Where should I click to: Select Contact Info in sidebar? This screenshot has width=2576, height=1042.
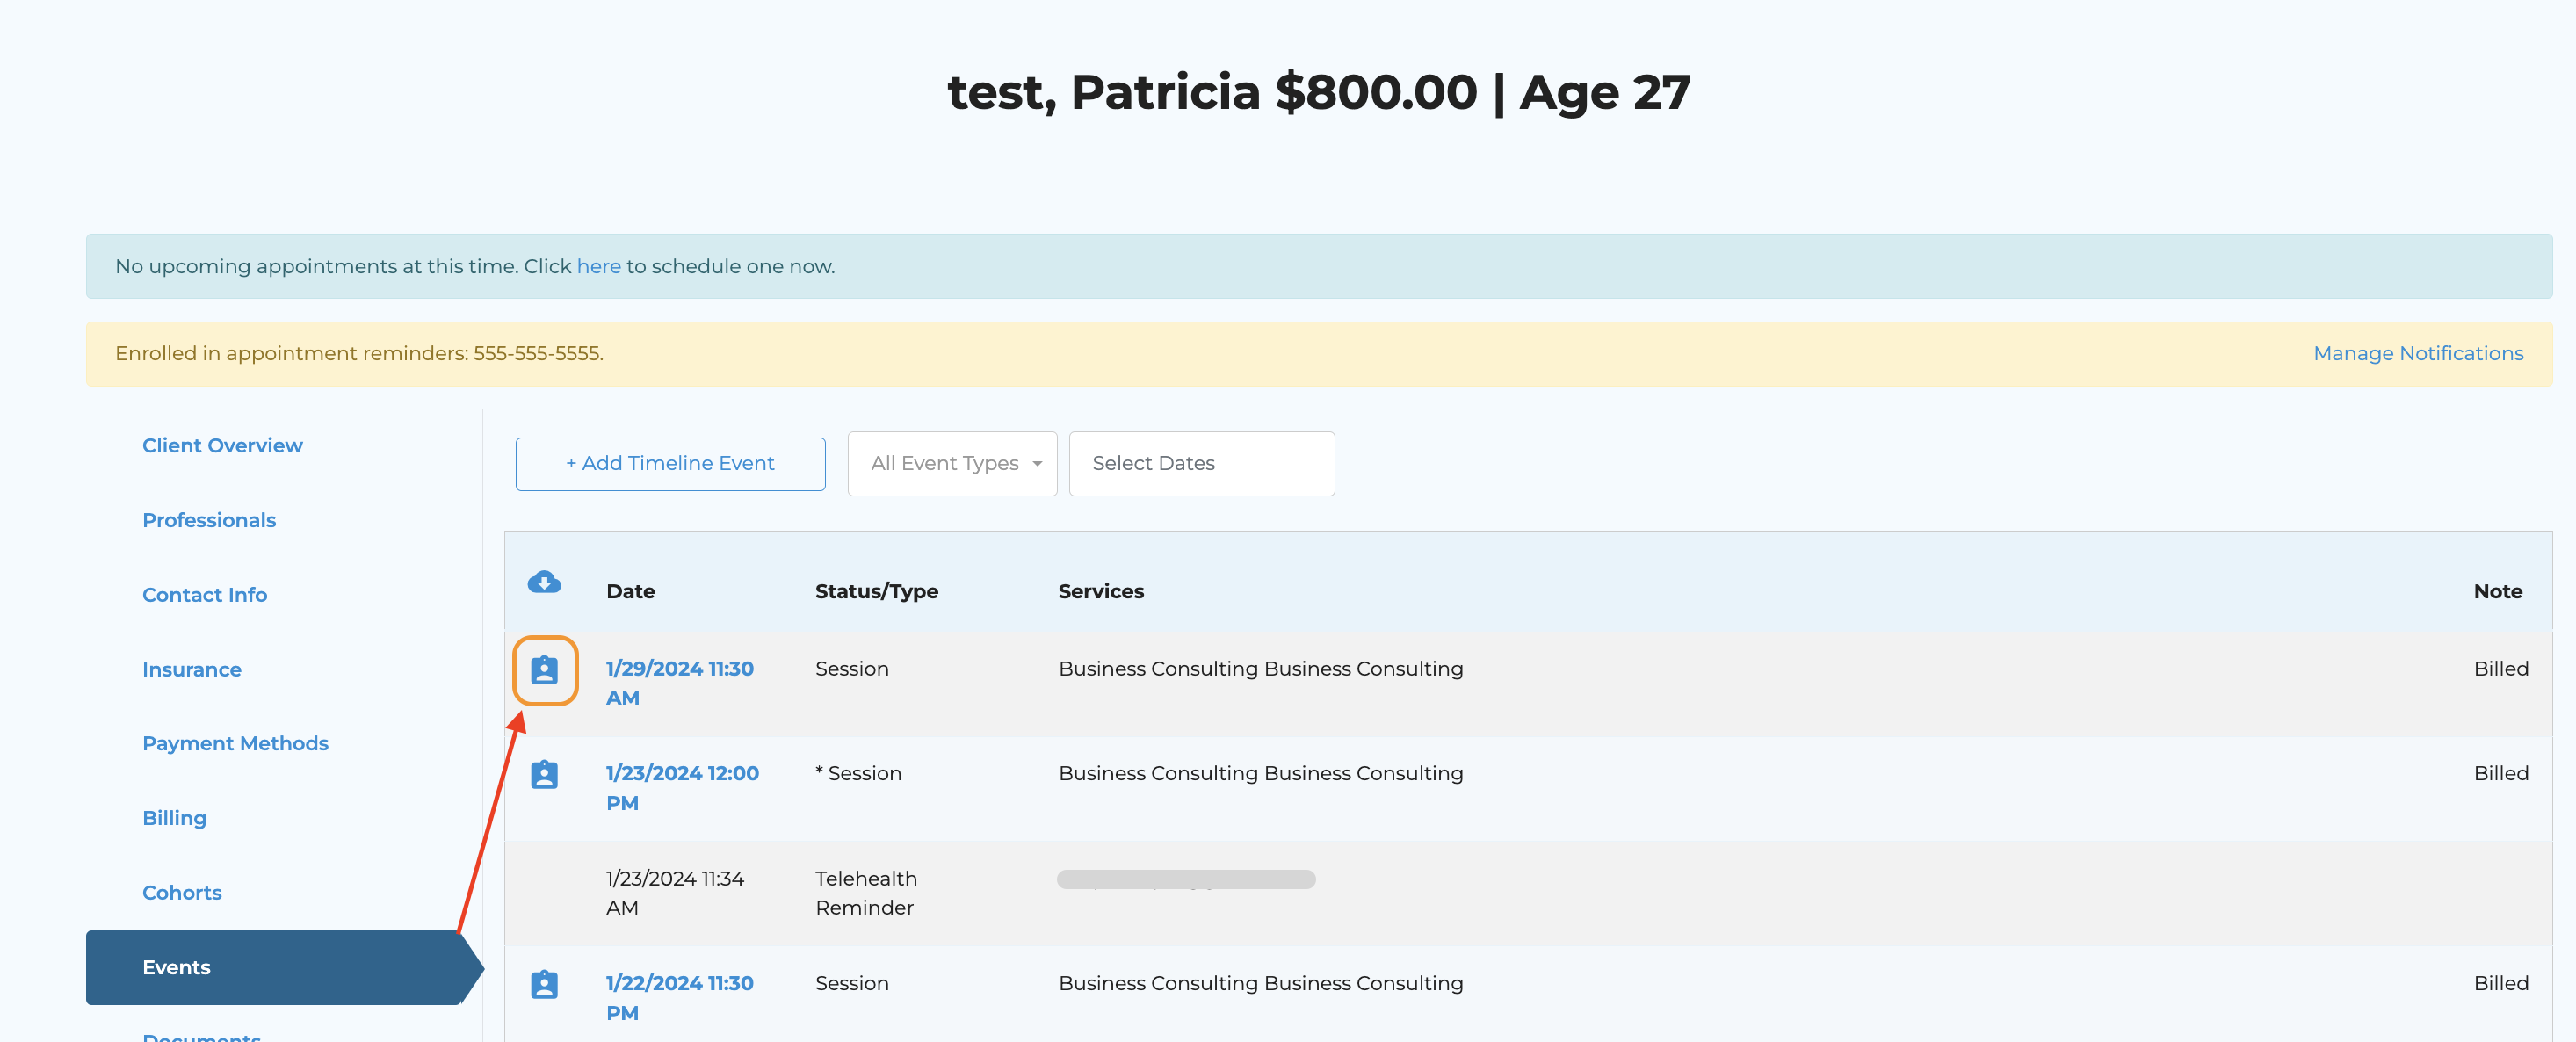(204, 595)
